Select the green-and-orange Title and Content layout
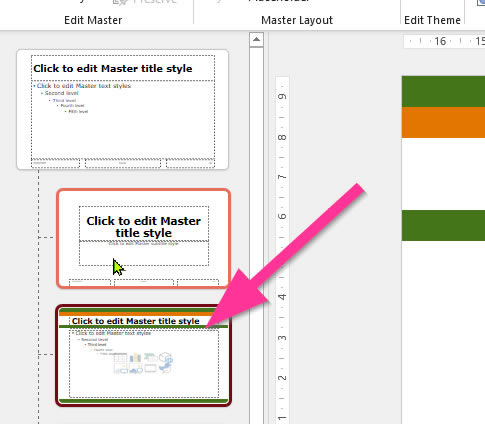 coord(144,355)
